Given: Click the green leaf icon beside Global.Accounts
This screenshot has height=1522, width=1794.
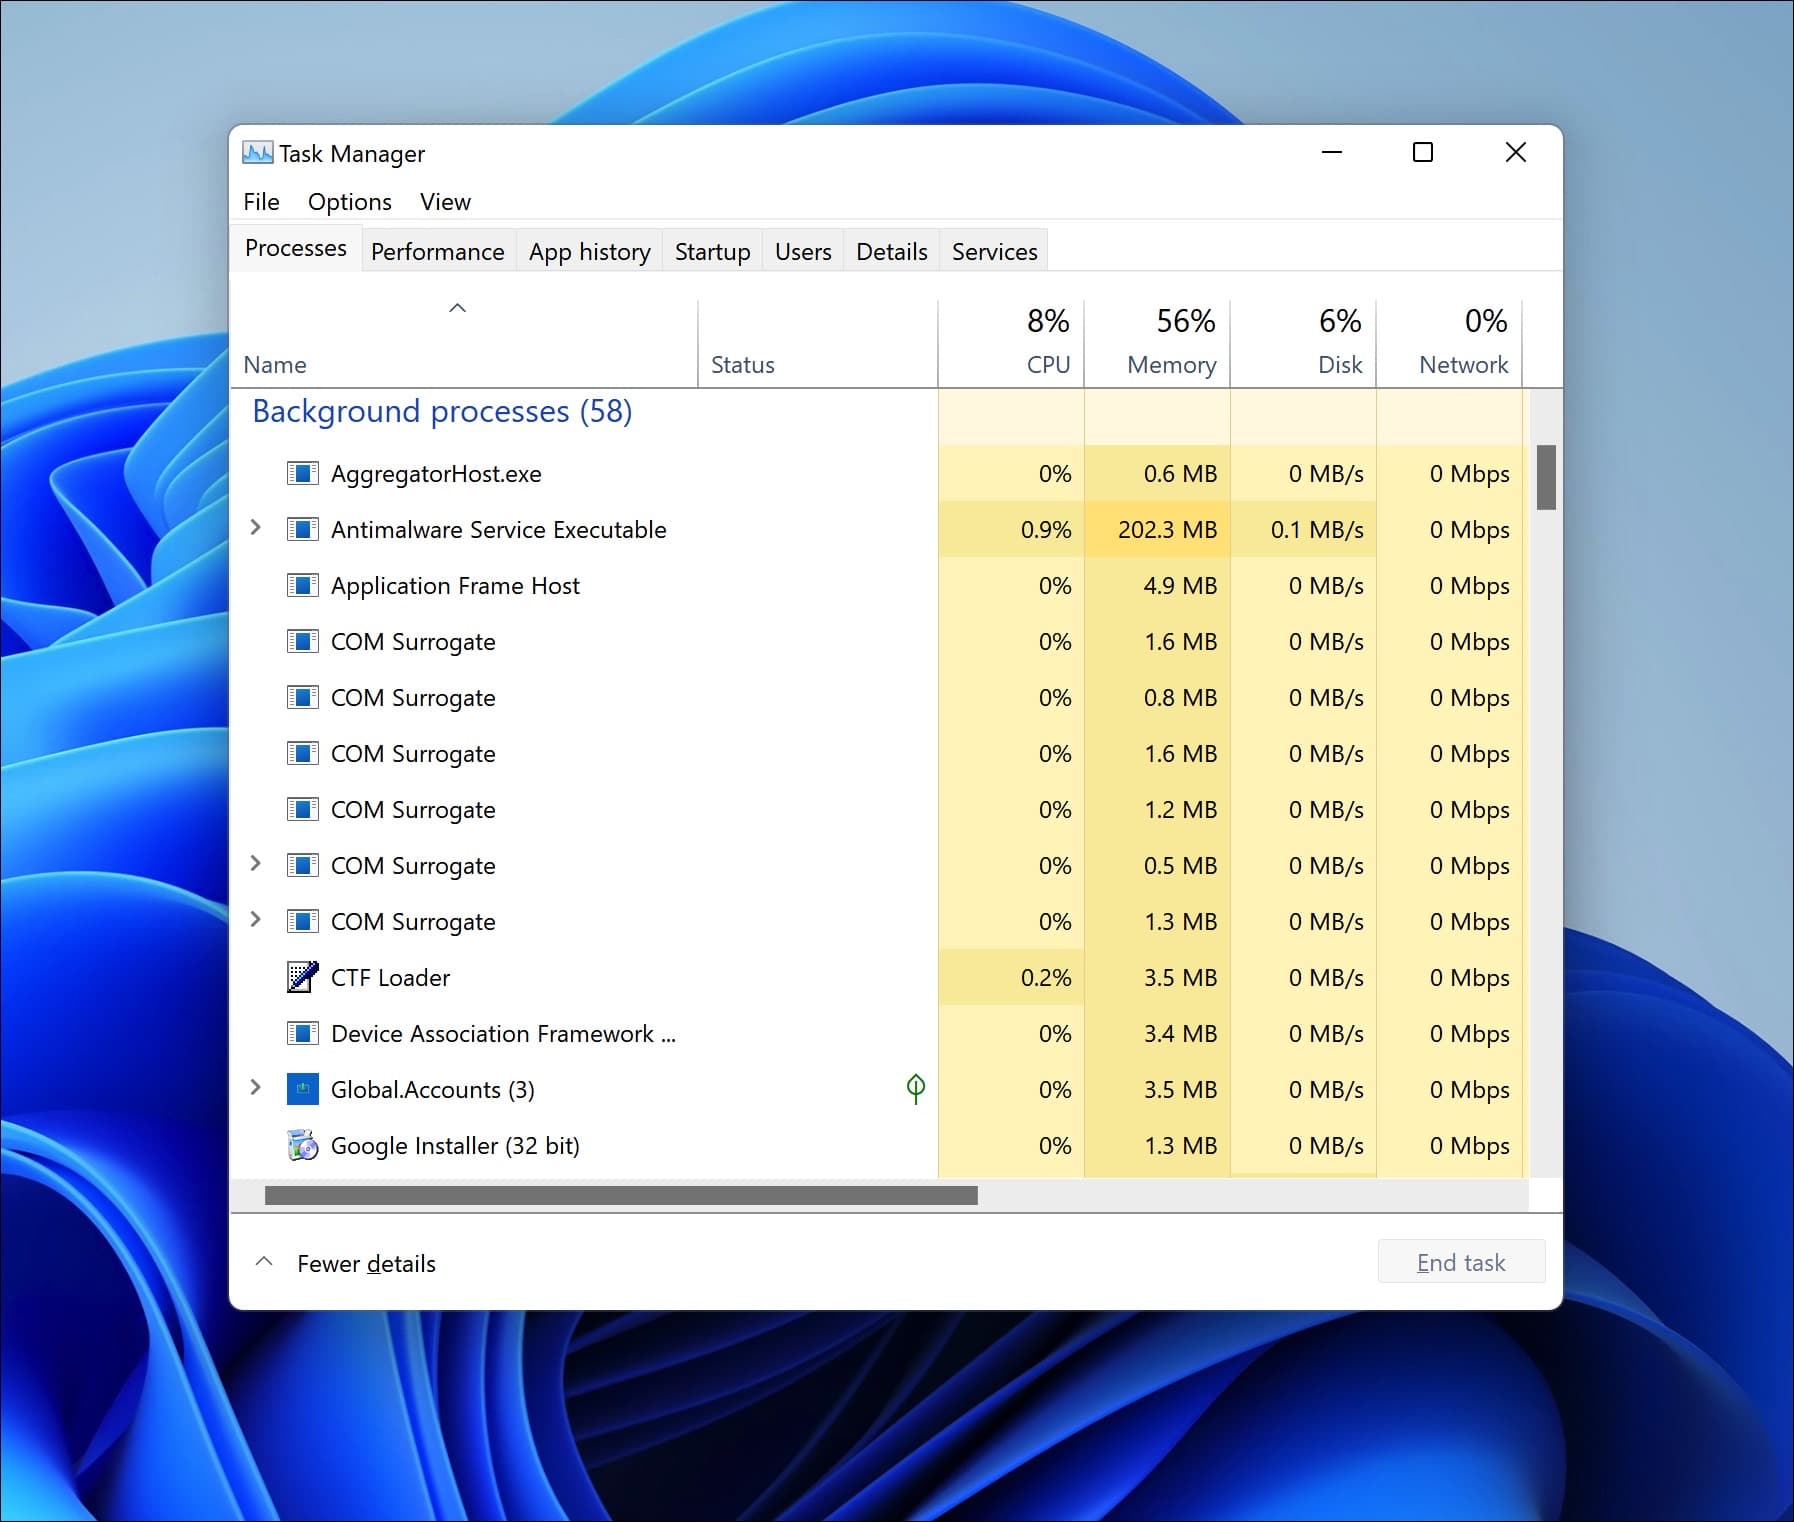Looking at the screenshot, I should [x=916, y=1089].
